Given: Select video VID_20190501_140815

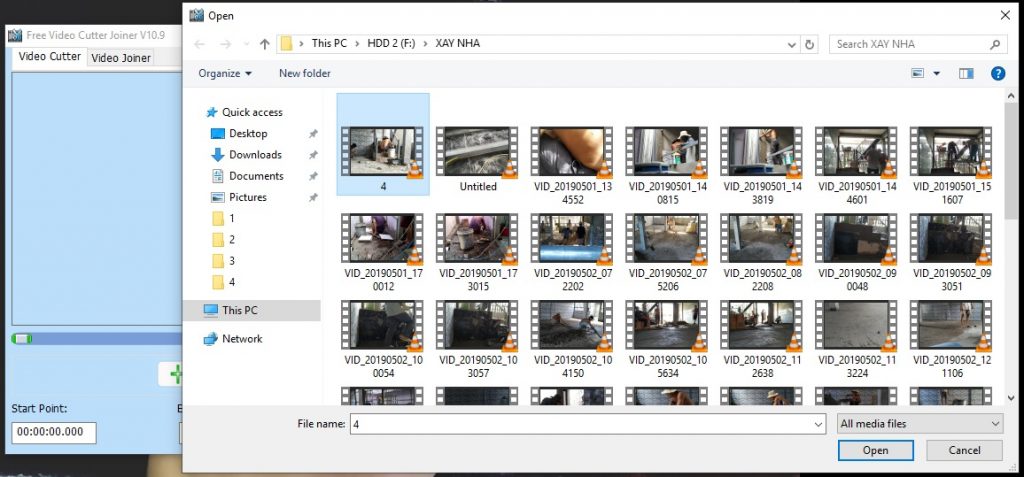Looking at the screenshot, I should (x=667, y=166).
